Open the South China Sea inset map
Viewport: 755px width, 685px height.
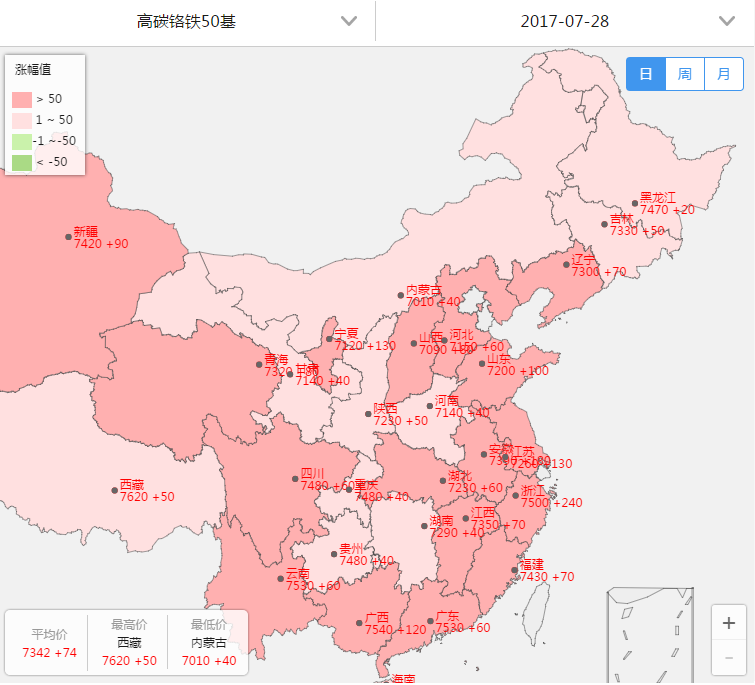pos(650,635)
